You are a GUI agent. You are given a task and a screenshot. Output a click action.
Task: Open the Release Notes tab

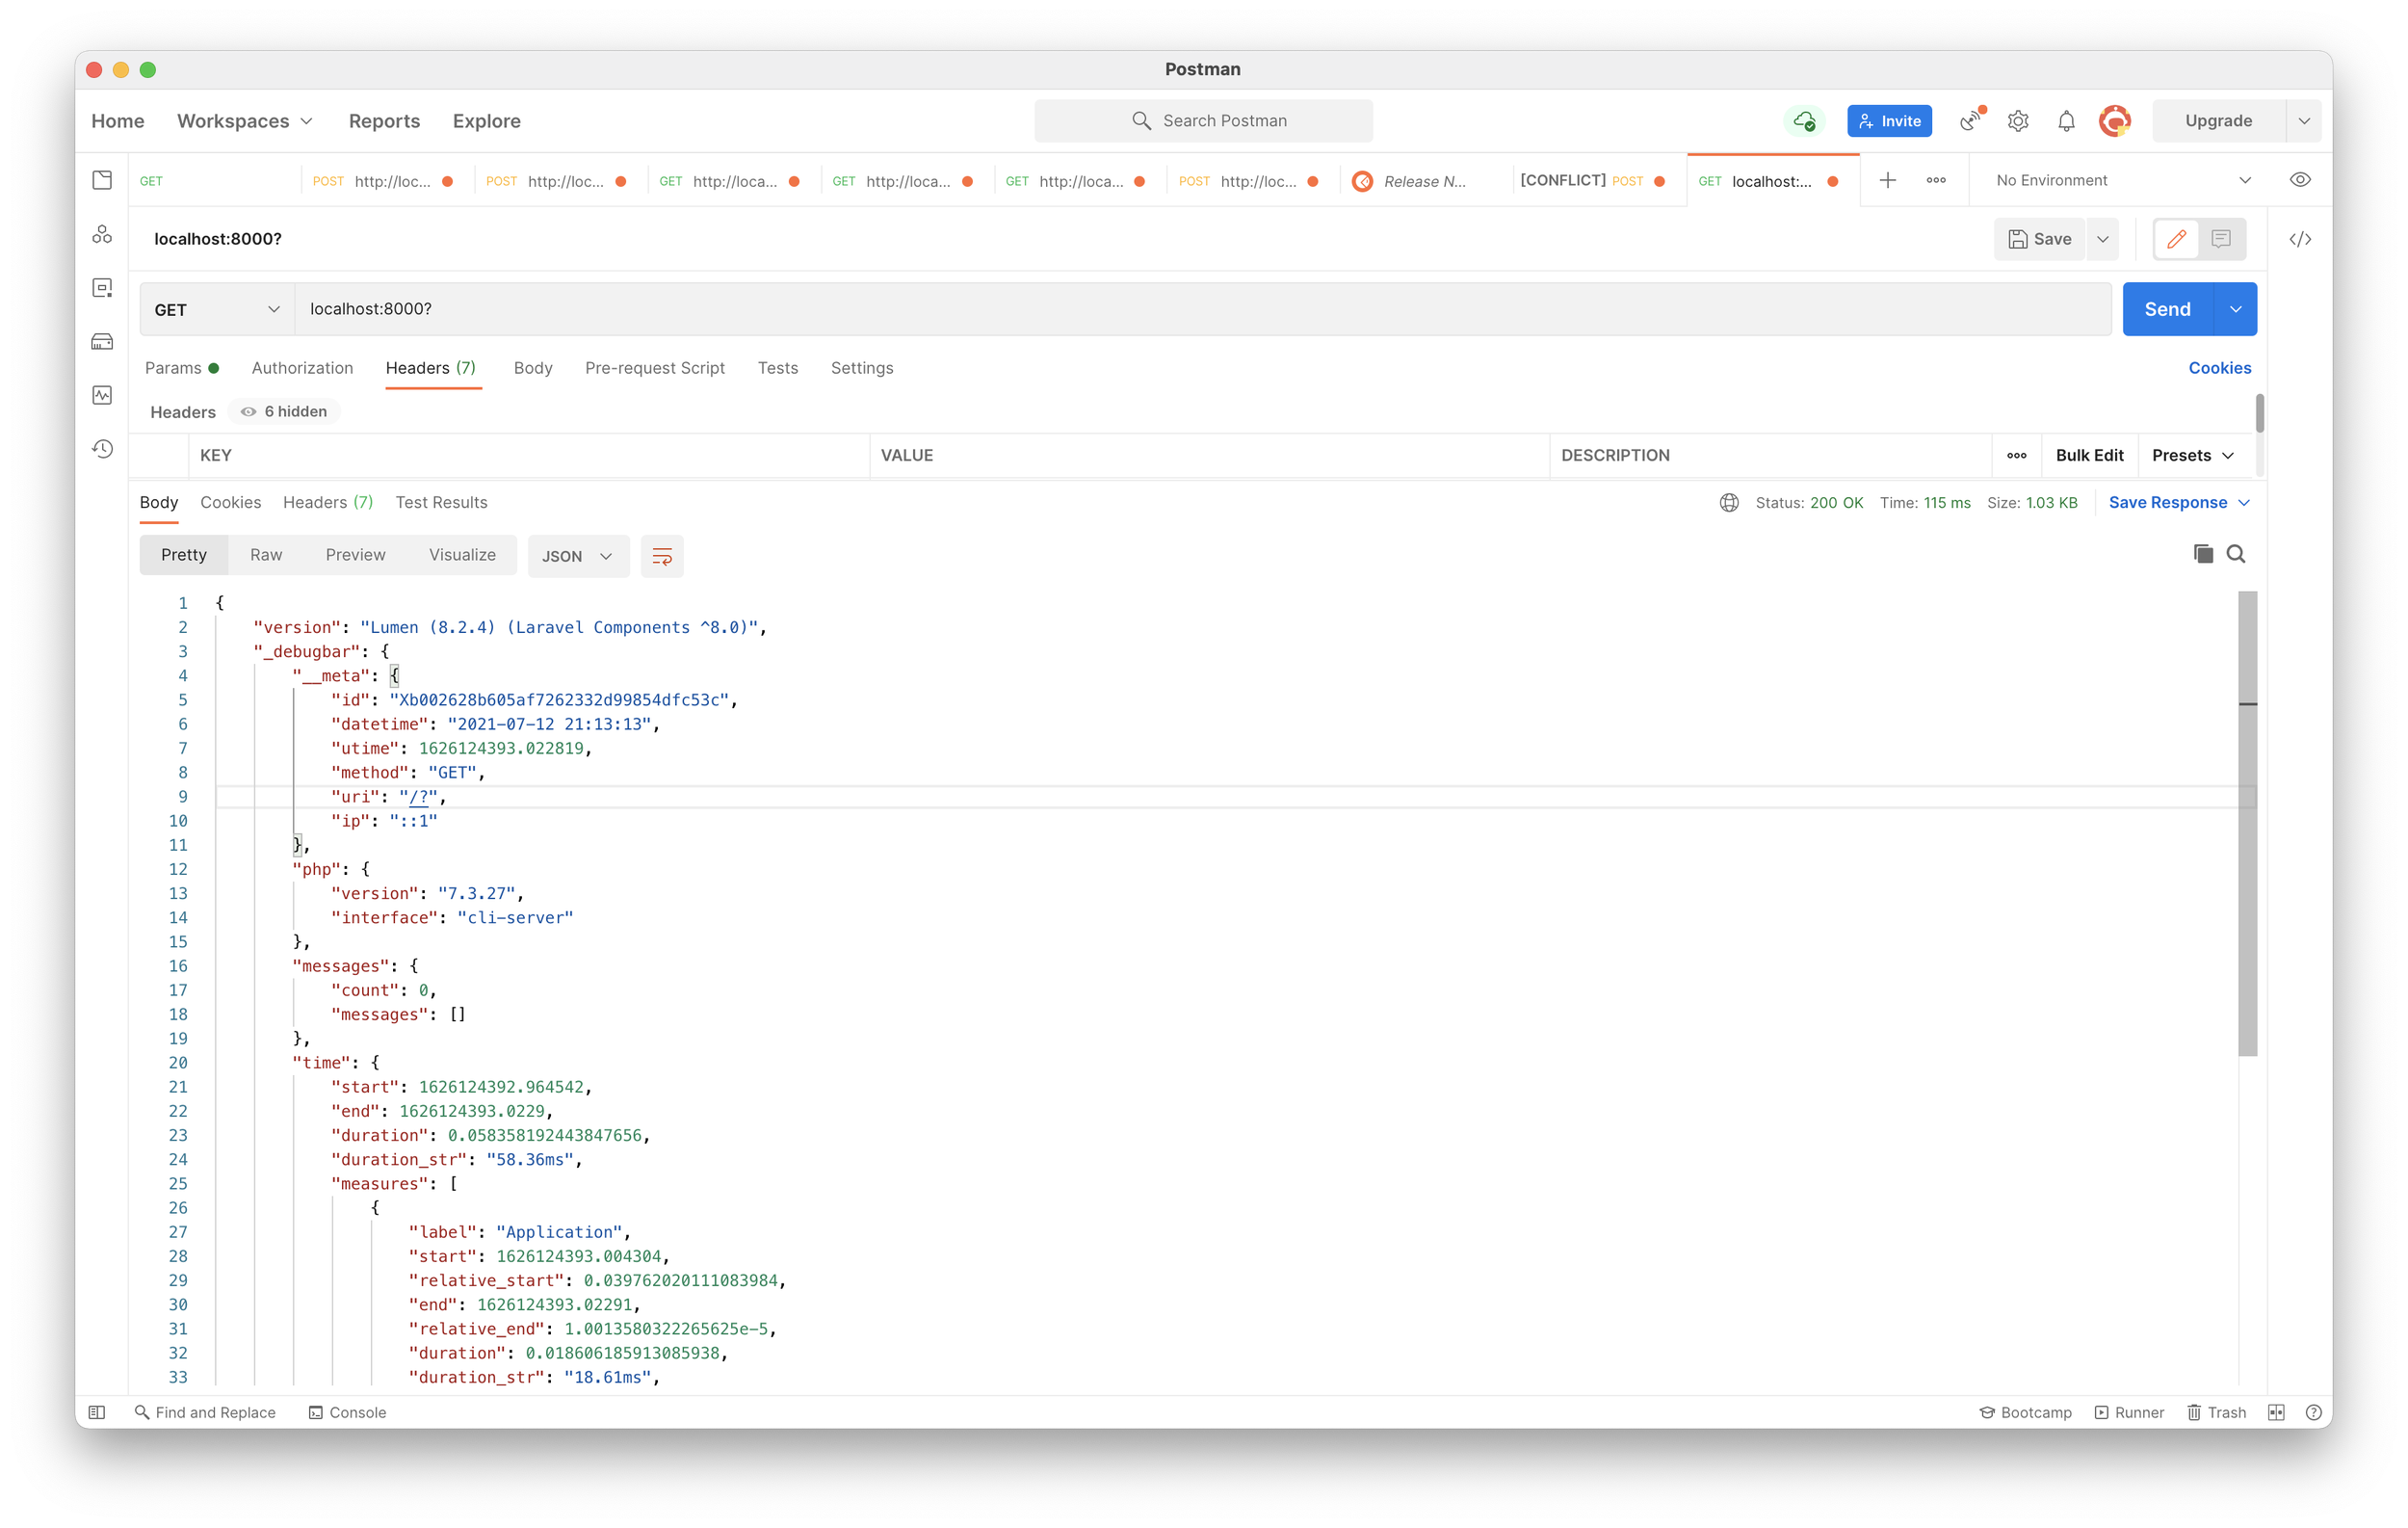pyautogui.click(x=1424, y=181)
